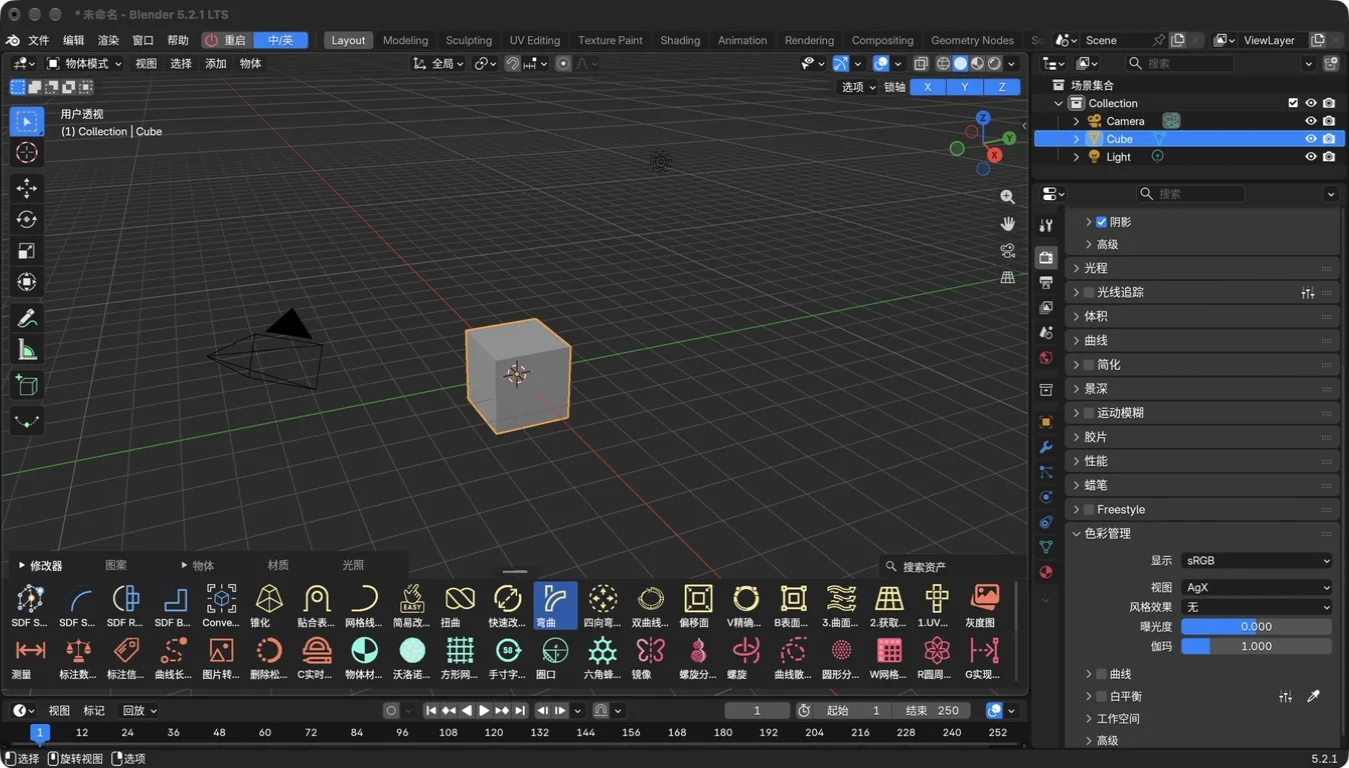
Task: Click the 重启 button
Action: (x=227, y=40)
